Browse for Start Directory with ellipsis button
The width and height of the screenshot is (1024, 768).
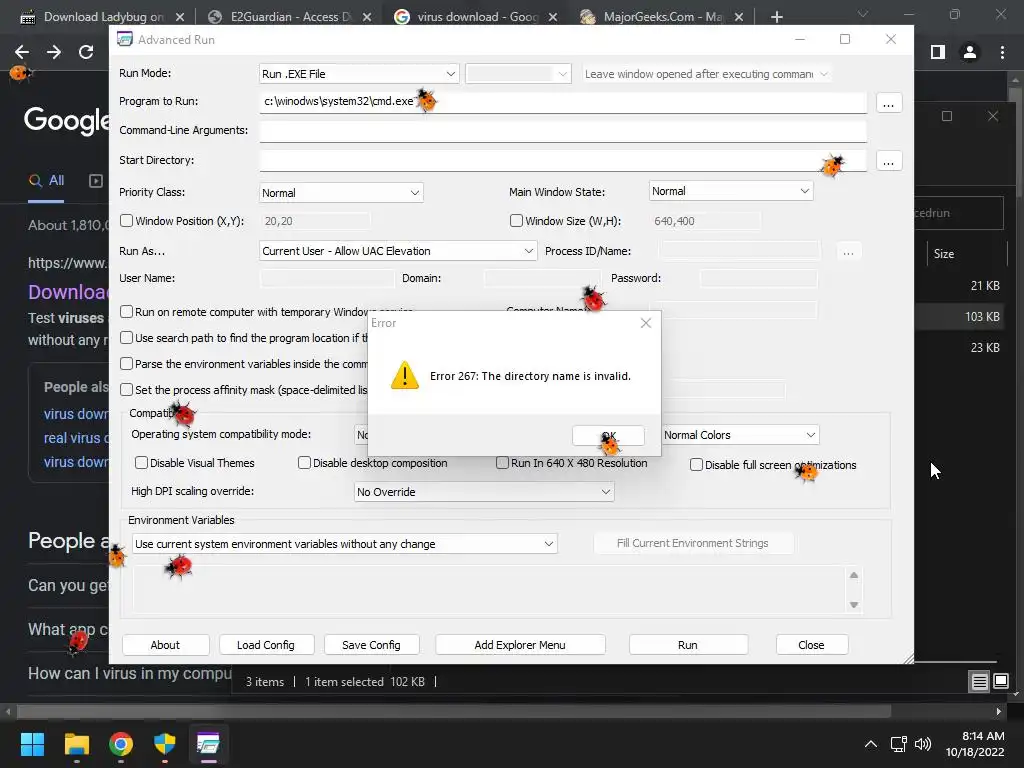click(888, 161)
